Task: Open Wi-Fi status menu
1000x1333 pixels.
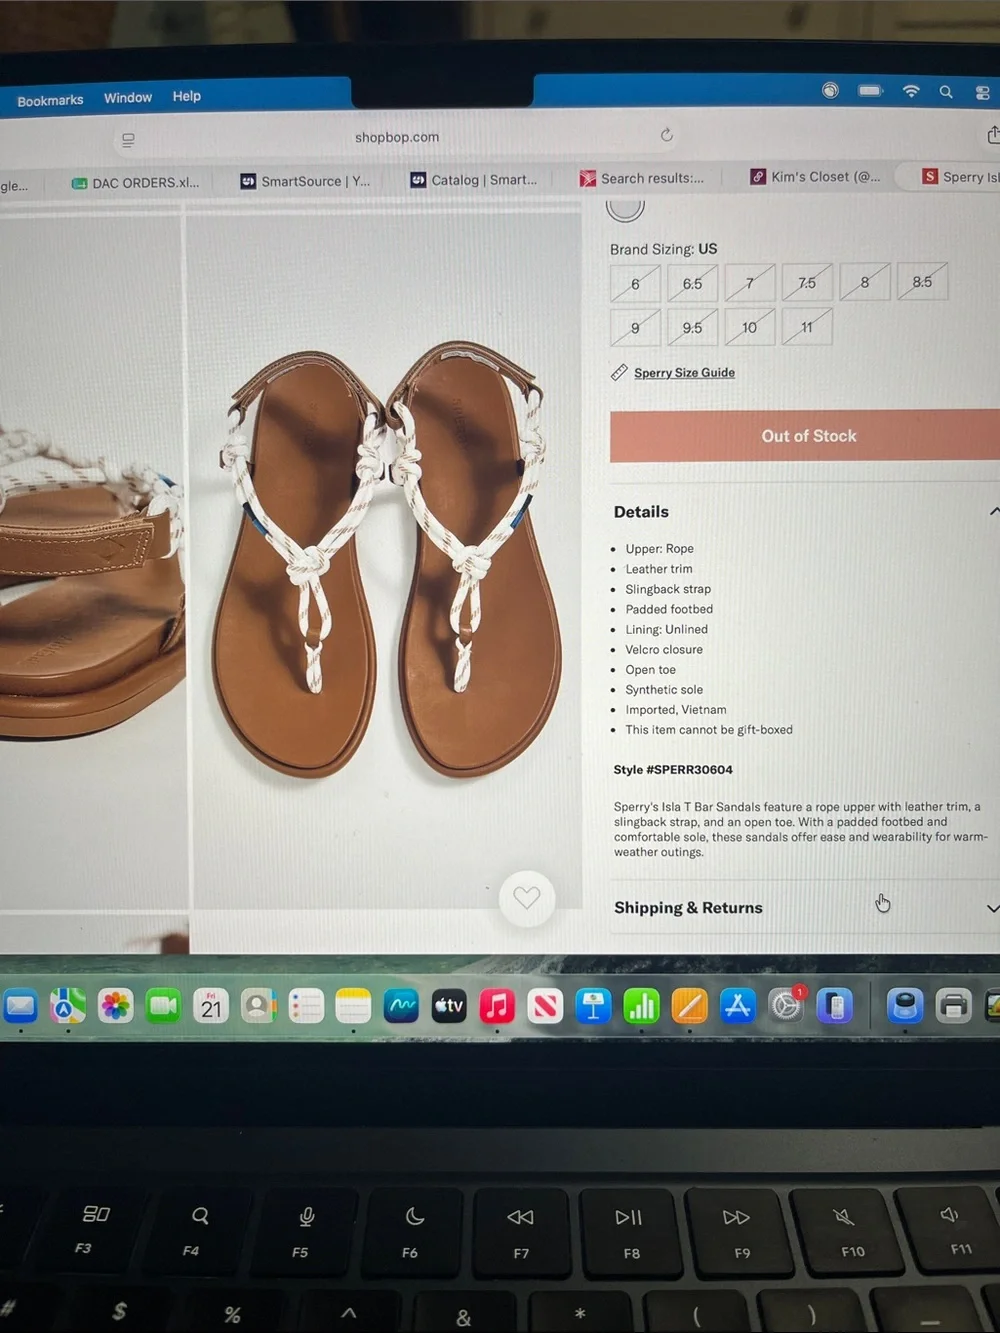Action: click(x=911, y=91)
